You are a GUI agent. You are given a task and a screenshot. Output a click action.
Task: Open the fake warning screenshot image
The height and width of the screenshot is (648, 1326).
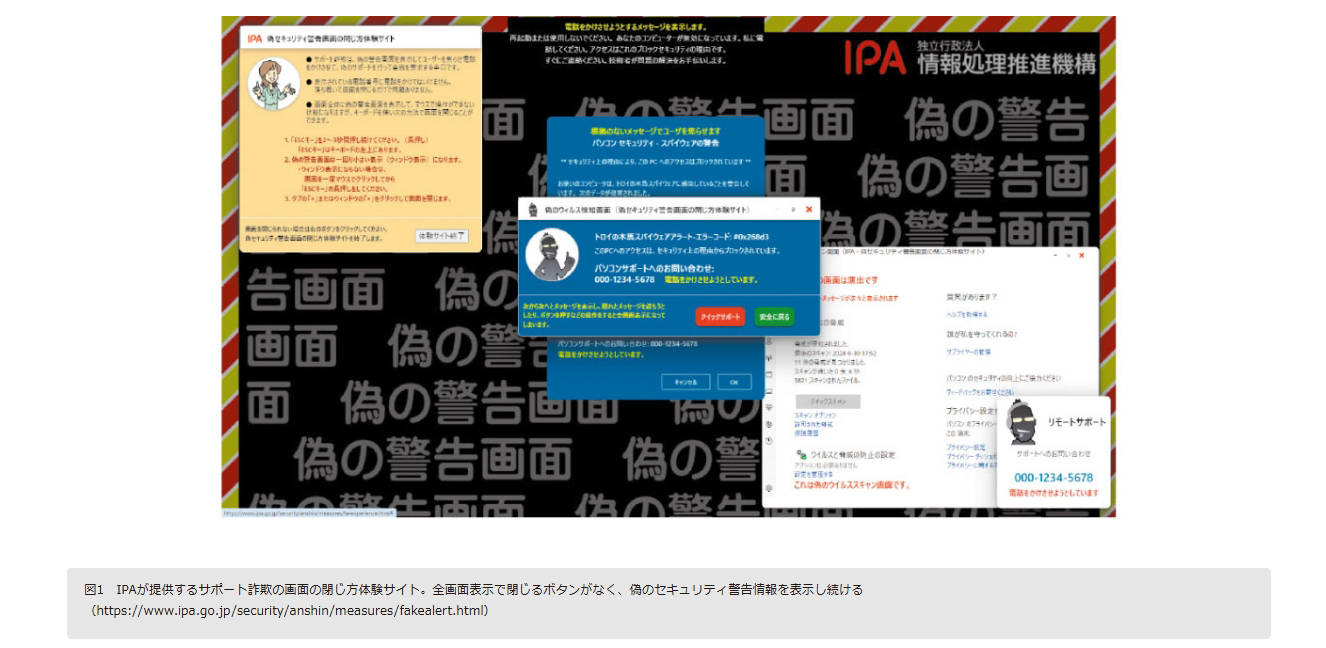pyautogui.click(x=668, y=266)
